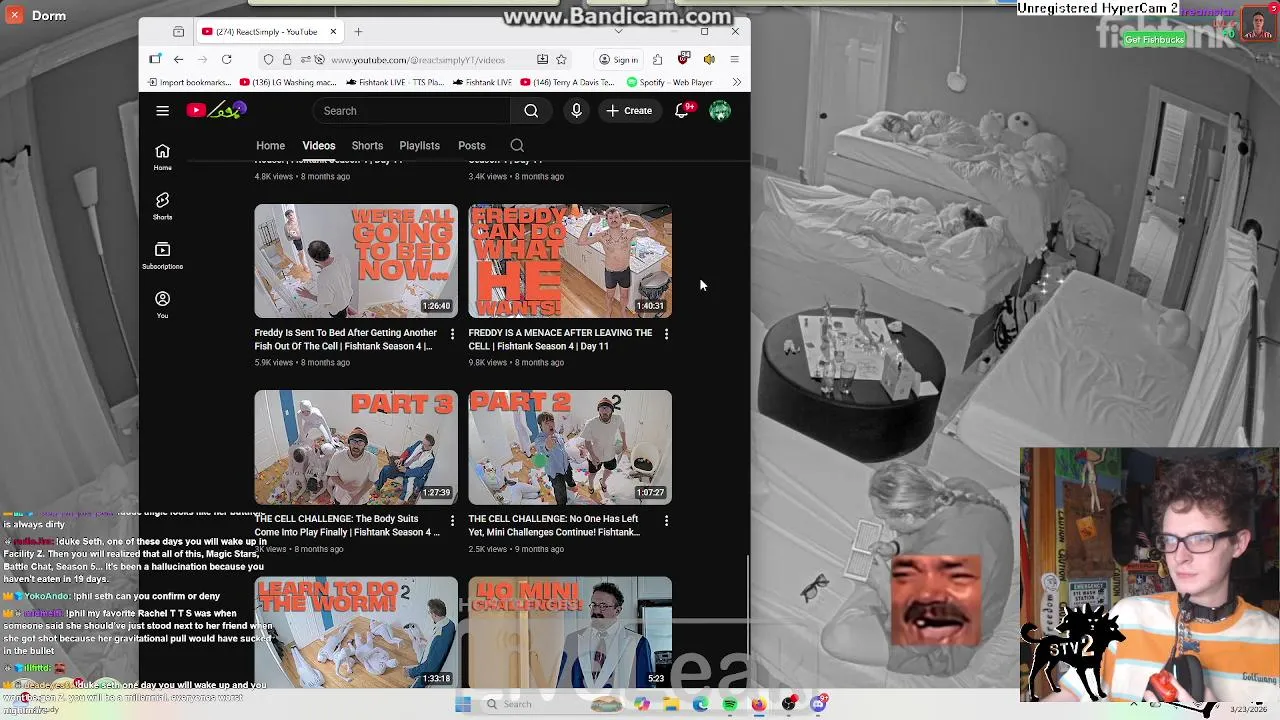Open the list-all-tabs dropdown arrow
This screenshot has height=720, width=1280.
[618, 32]
